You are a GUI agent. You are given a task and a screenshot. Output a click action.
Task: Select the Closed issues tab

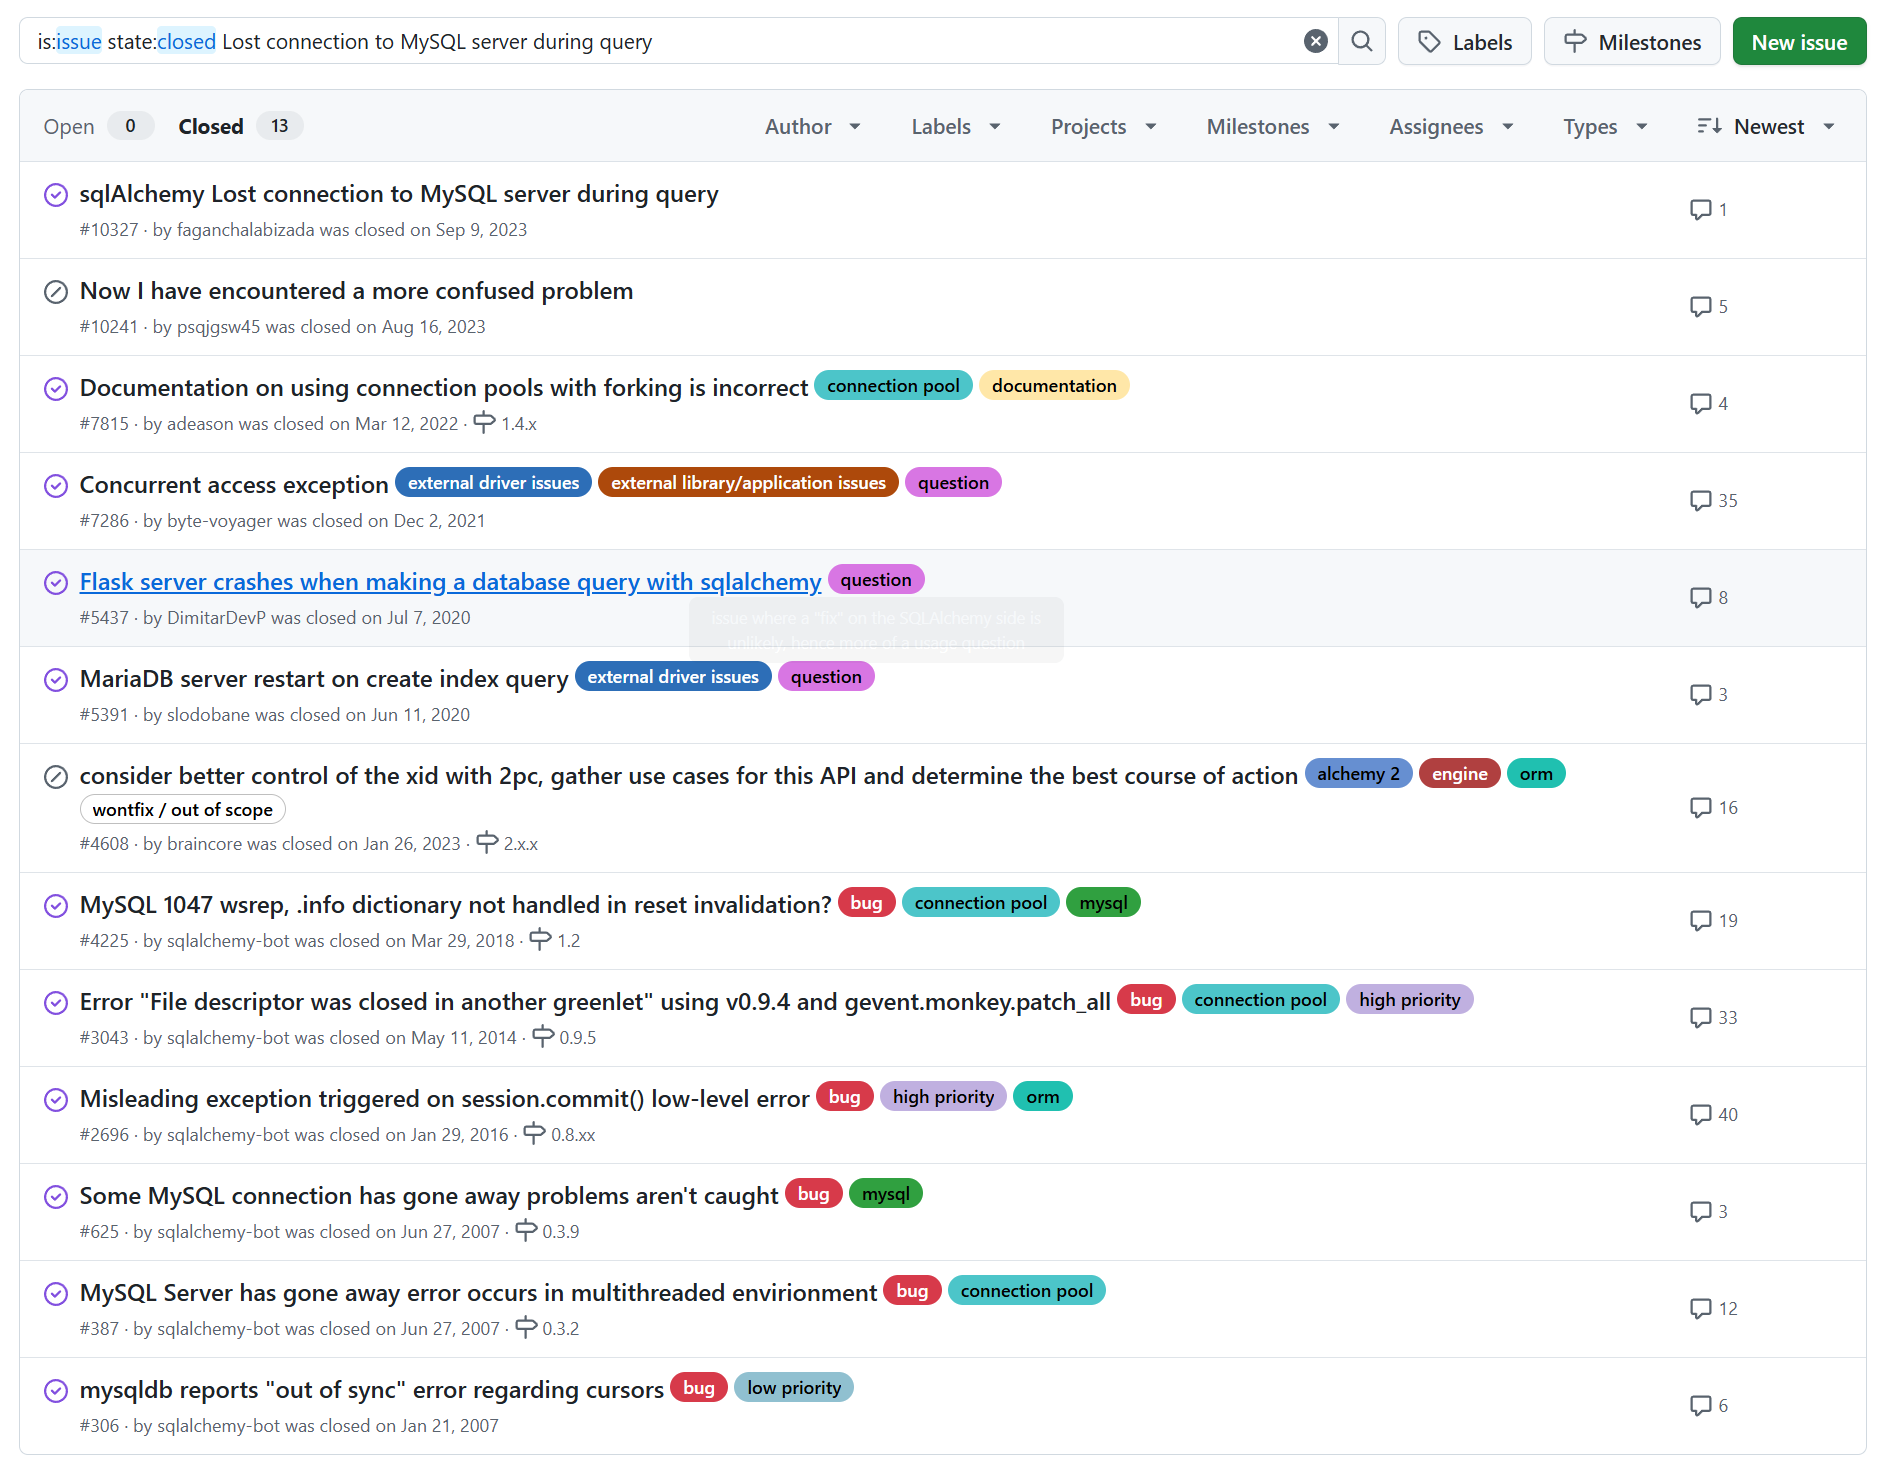(x=211, y=126)
